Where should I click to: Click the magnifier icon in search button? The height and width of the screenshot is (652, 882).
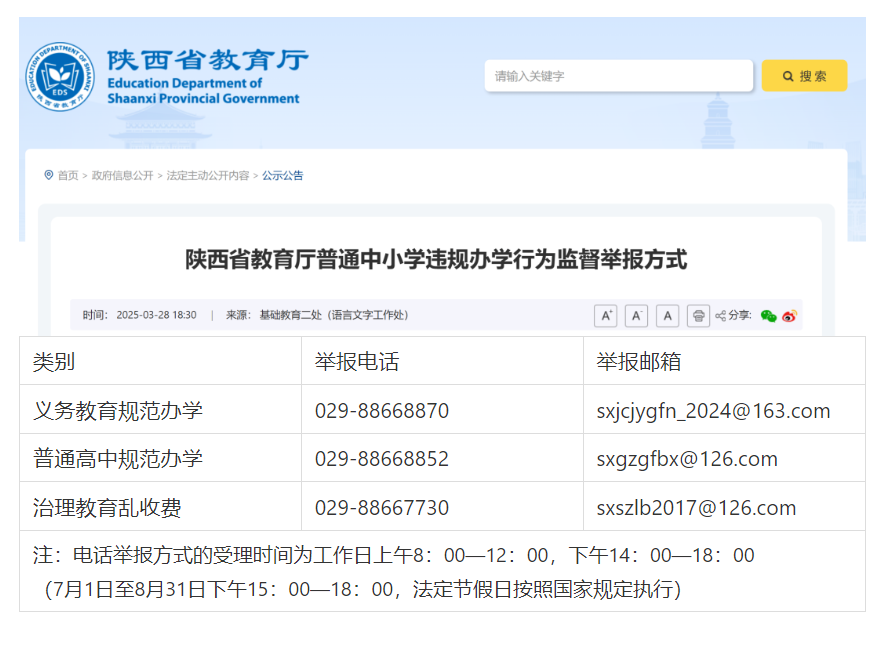tap(785, 76)
